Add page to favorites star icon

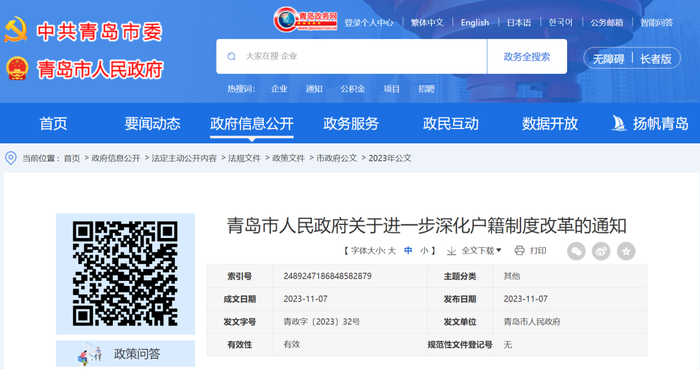click(x=626, y=251)
